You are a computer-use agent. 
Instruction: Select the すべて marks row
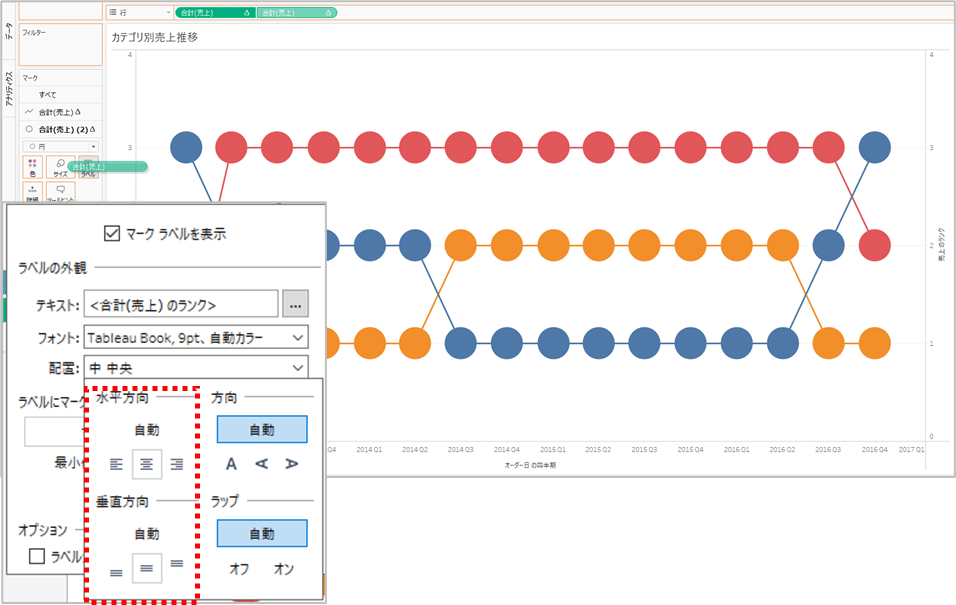60,95
